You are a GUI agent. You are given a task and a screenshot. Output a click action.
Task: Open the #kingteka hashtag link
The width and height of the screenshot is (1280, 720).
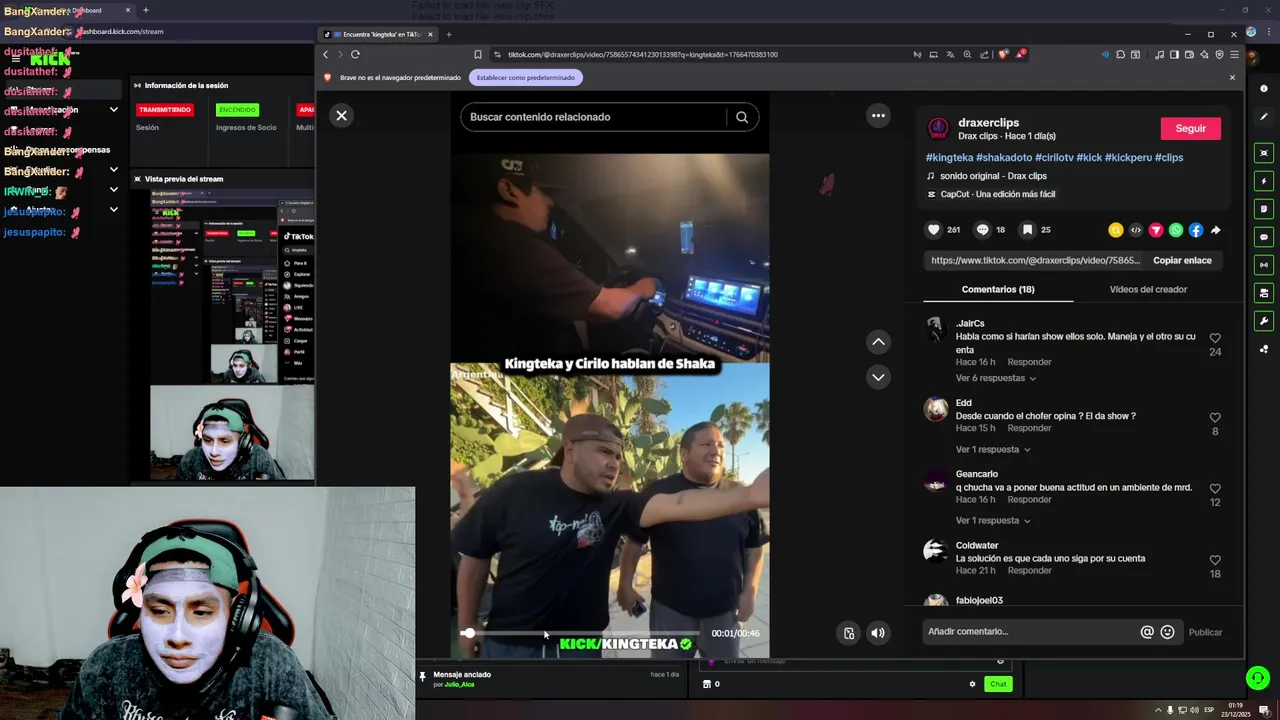(949, 157)
